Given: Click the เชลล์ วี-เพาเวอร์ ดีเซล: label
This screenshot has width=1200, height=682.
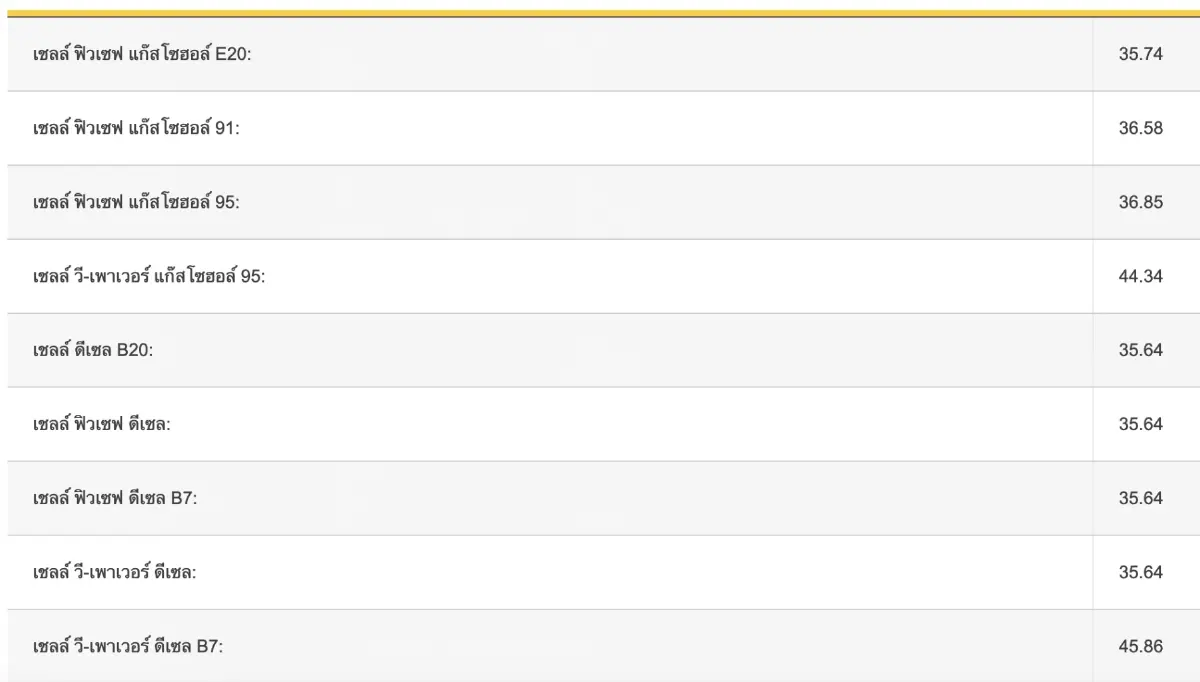Looking at the screenshot, I should click(114, 572).
